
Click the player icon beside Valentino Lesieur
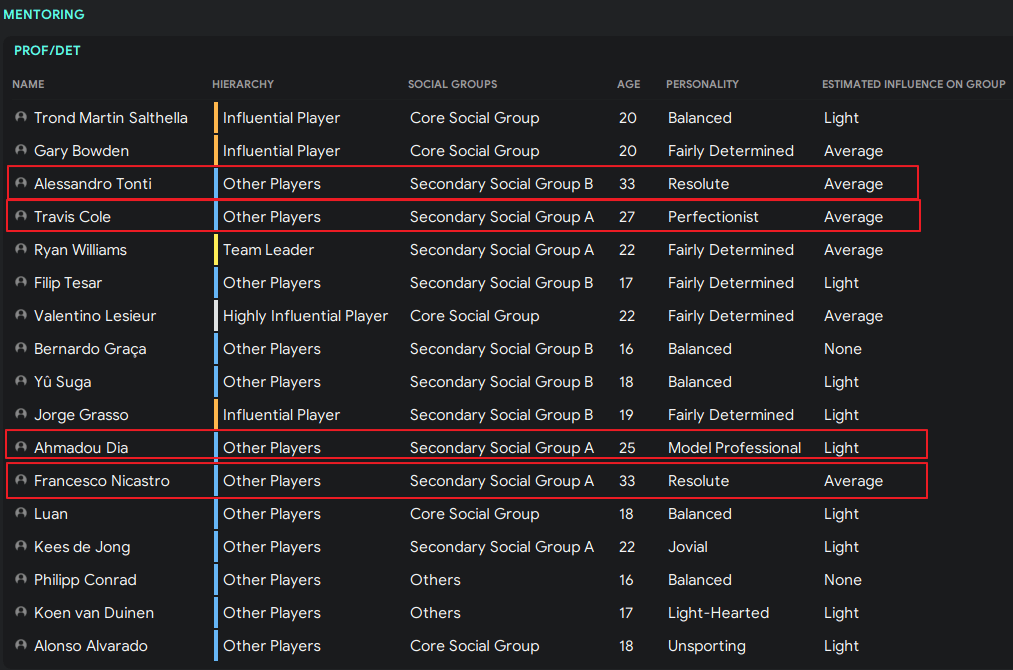[x=21, y=315]
